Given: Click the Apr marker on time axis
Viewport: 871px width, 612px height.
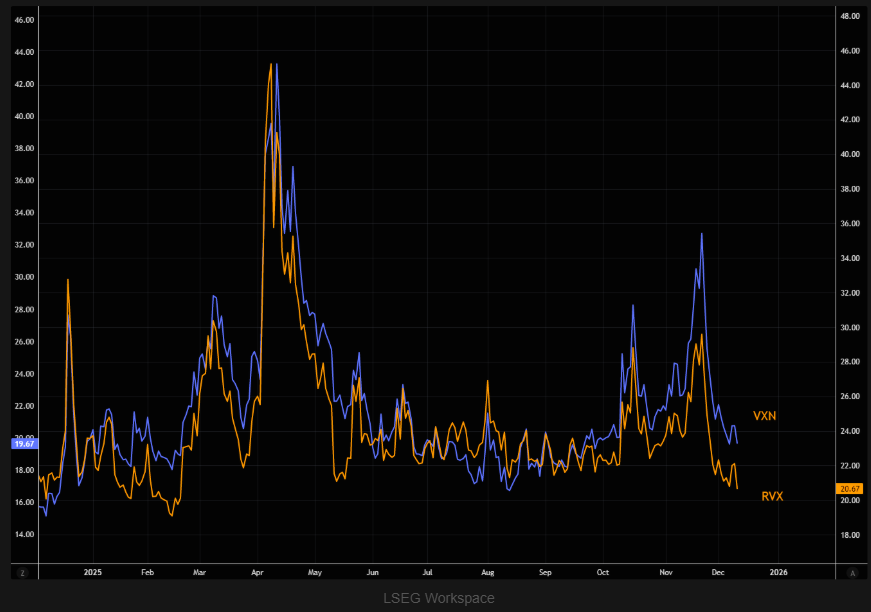Looking at the screenshot, I should (257, 572).
